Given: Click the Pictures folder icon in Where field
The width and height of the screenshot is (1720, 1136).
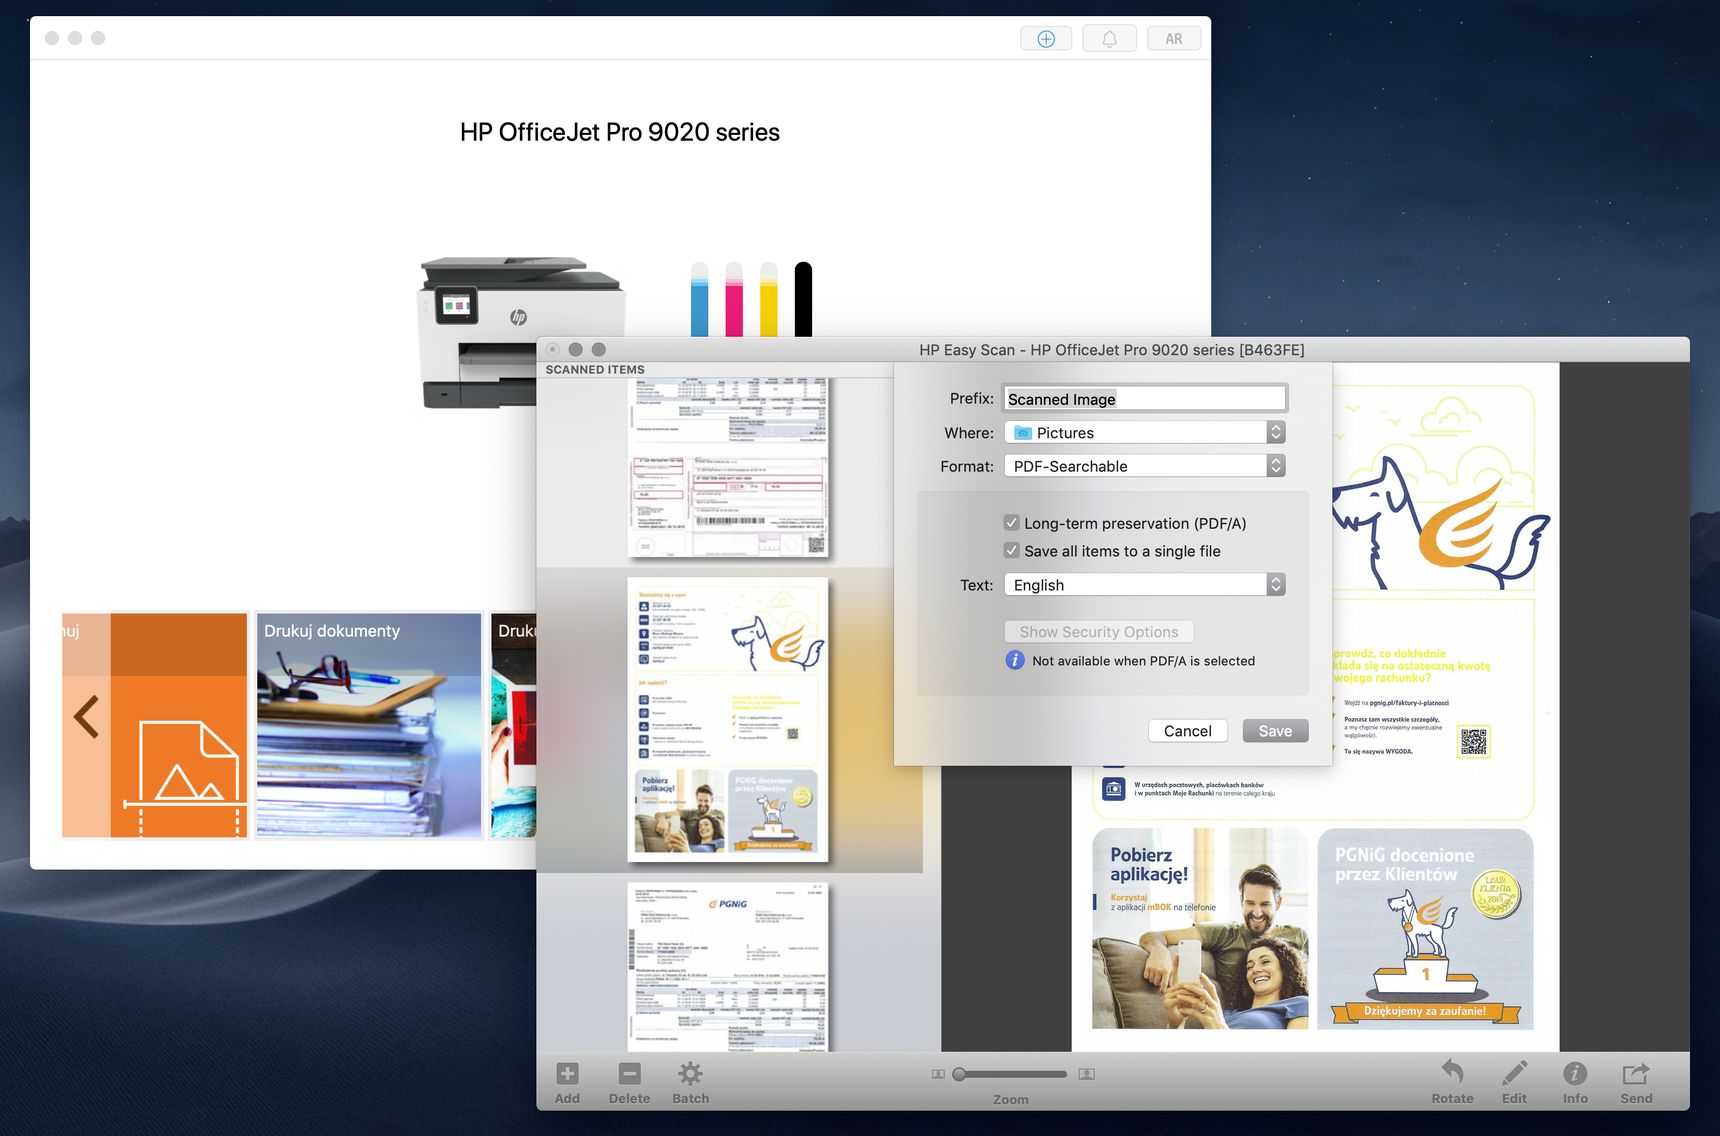Looking at the screenshot, I should (x=1022, y=433).
